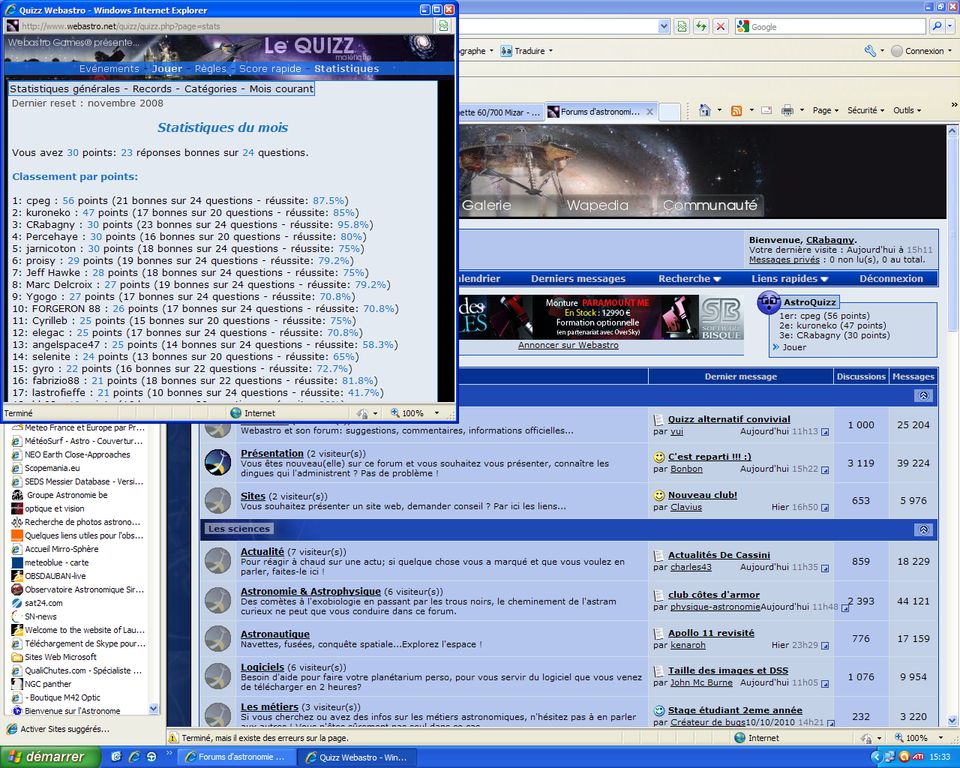960x768 pixels.
Task: Click compatibility icon in Quizz popup address bar
Action: click(x=443, y=26)
